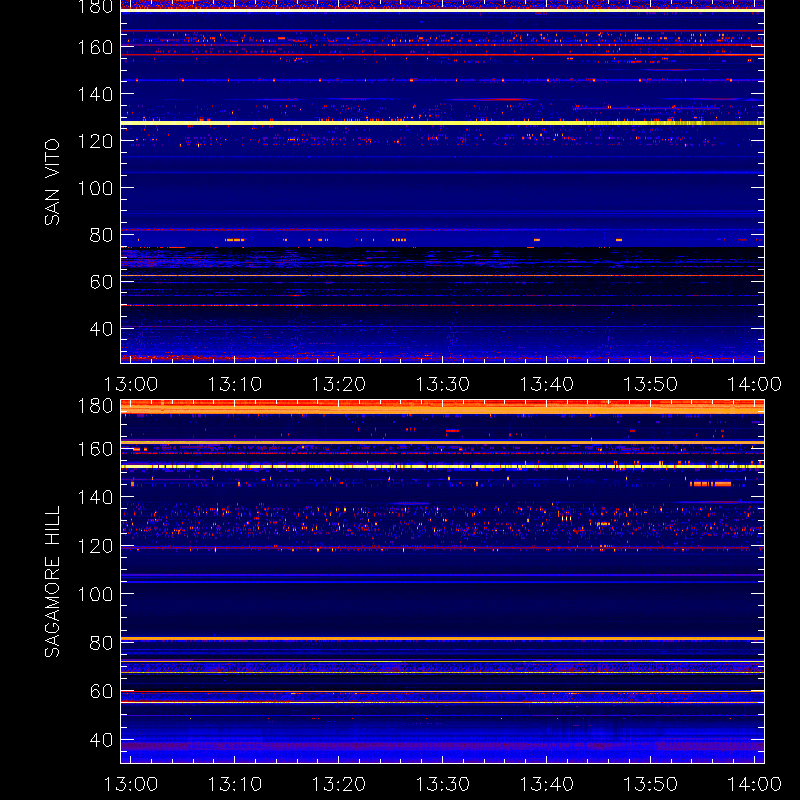Viewport: 800px width, 800px height.
Task: Click the 13:40 time label under Sagamore Hill plot
Action: (x=546, y=784)
